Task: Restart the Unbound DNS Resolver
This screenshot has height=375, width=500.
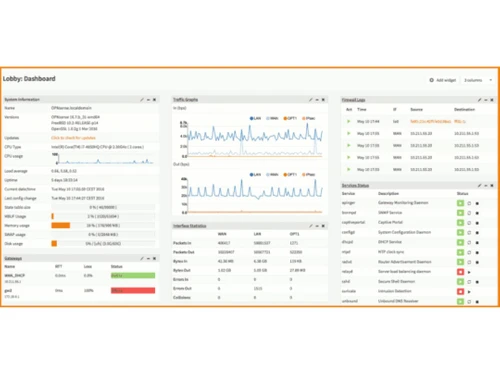Action: point(469,302)
